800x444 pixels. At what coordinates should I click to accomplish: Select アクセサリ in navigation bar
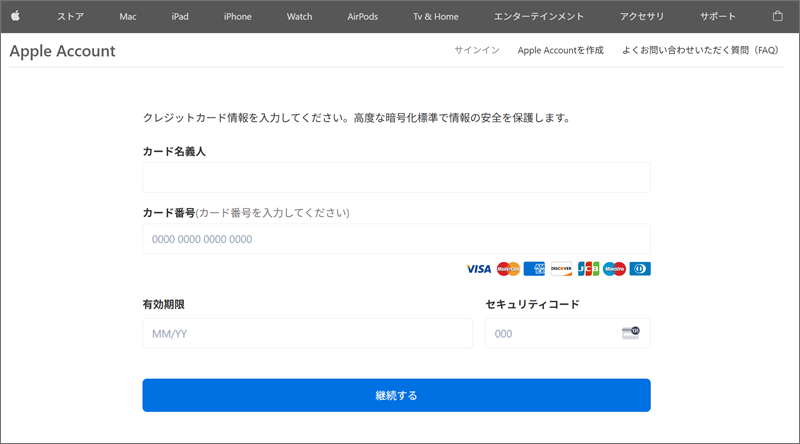coord(642,16)
